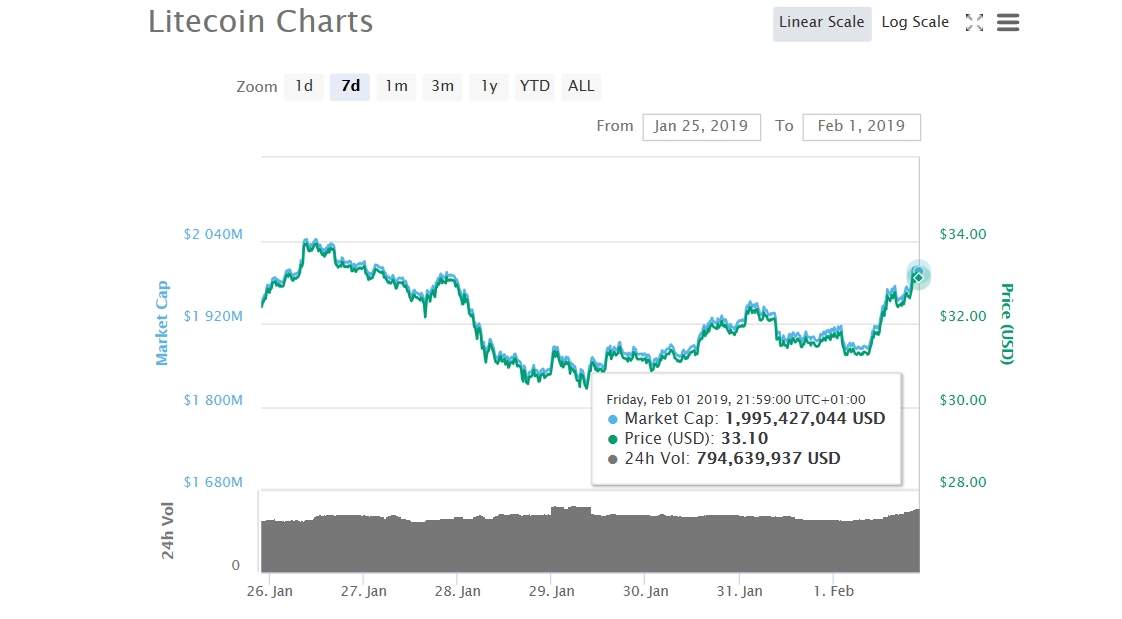Switch to Linear Scale
The height and width of the screenshot is (619, 1122).
pyautogui.click(x=821, y=23)
